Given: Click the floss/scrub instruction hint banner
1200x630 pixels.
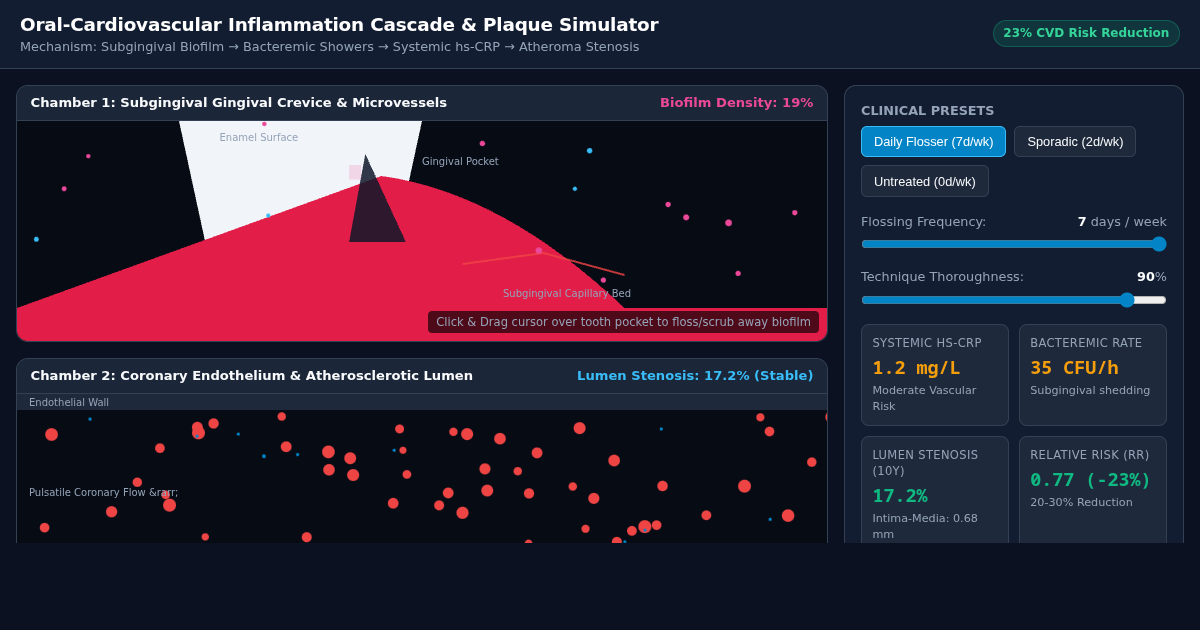Looking at the screenshot, I should coord(623,322).
